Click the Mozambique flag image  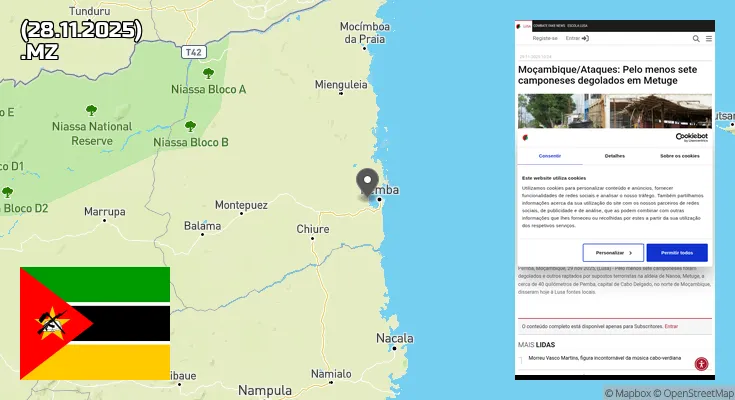95,324
